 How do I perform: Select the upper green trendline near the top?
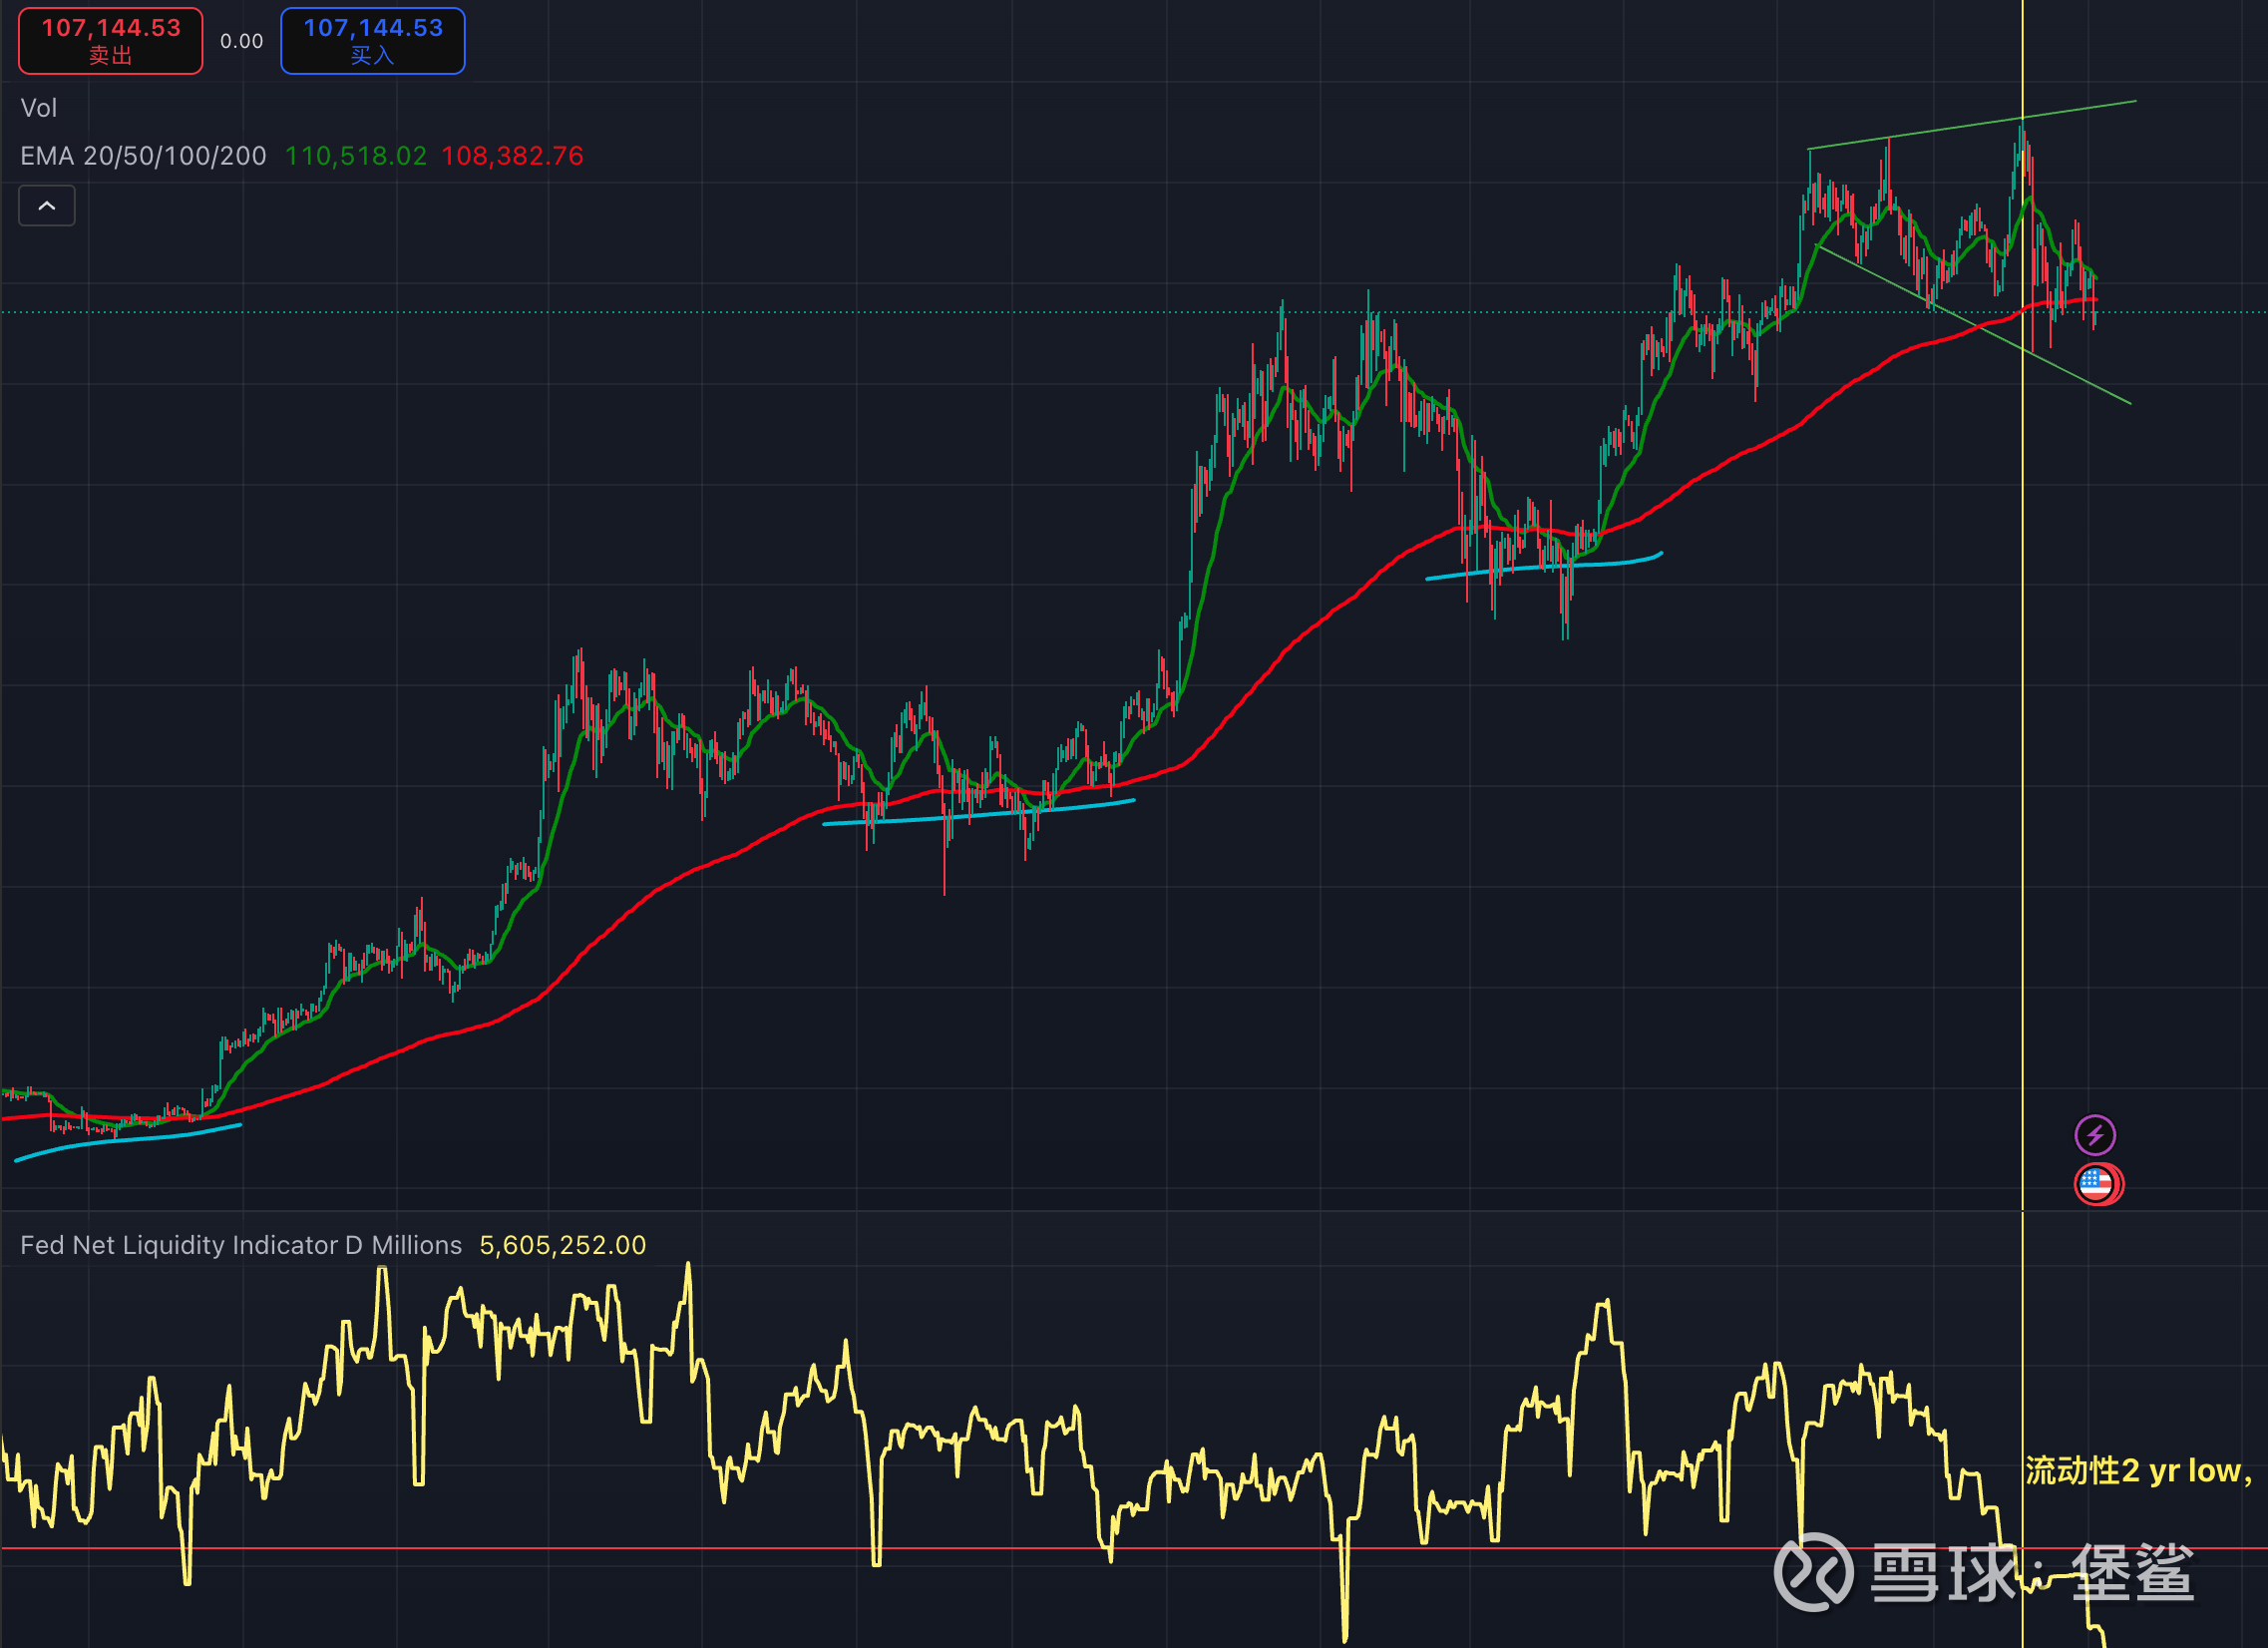tap(1950, 128)
